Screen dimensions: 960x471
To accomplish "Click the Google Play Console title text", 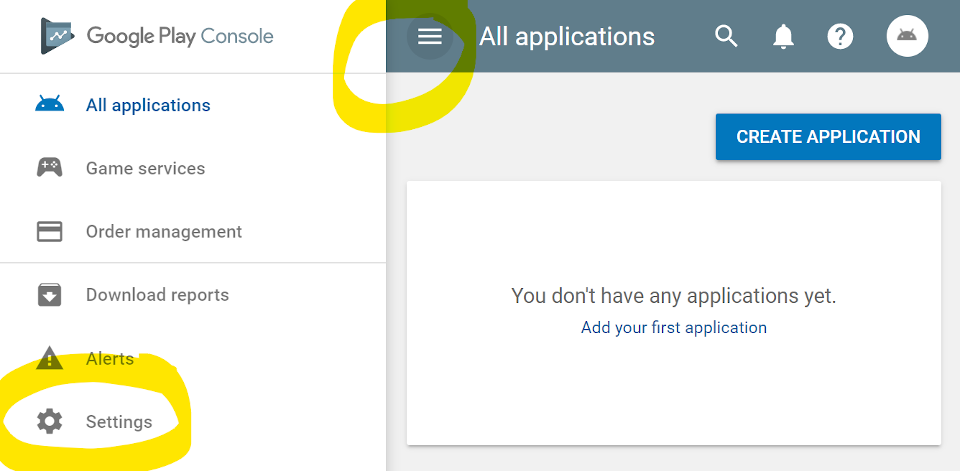I will pyautogui.click(x=179, y=36).
